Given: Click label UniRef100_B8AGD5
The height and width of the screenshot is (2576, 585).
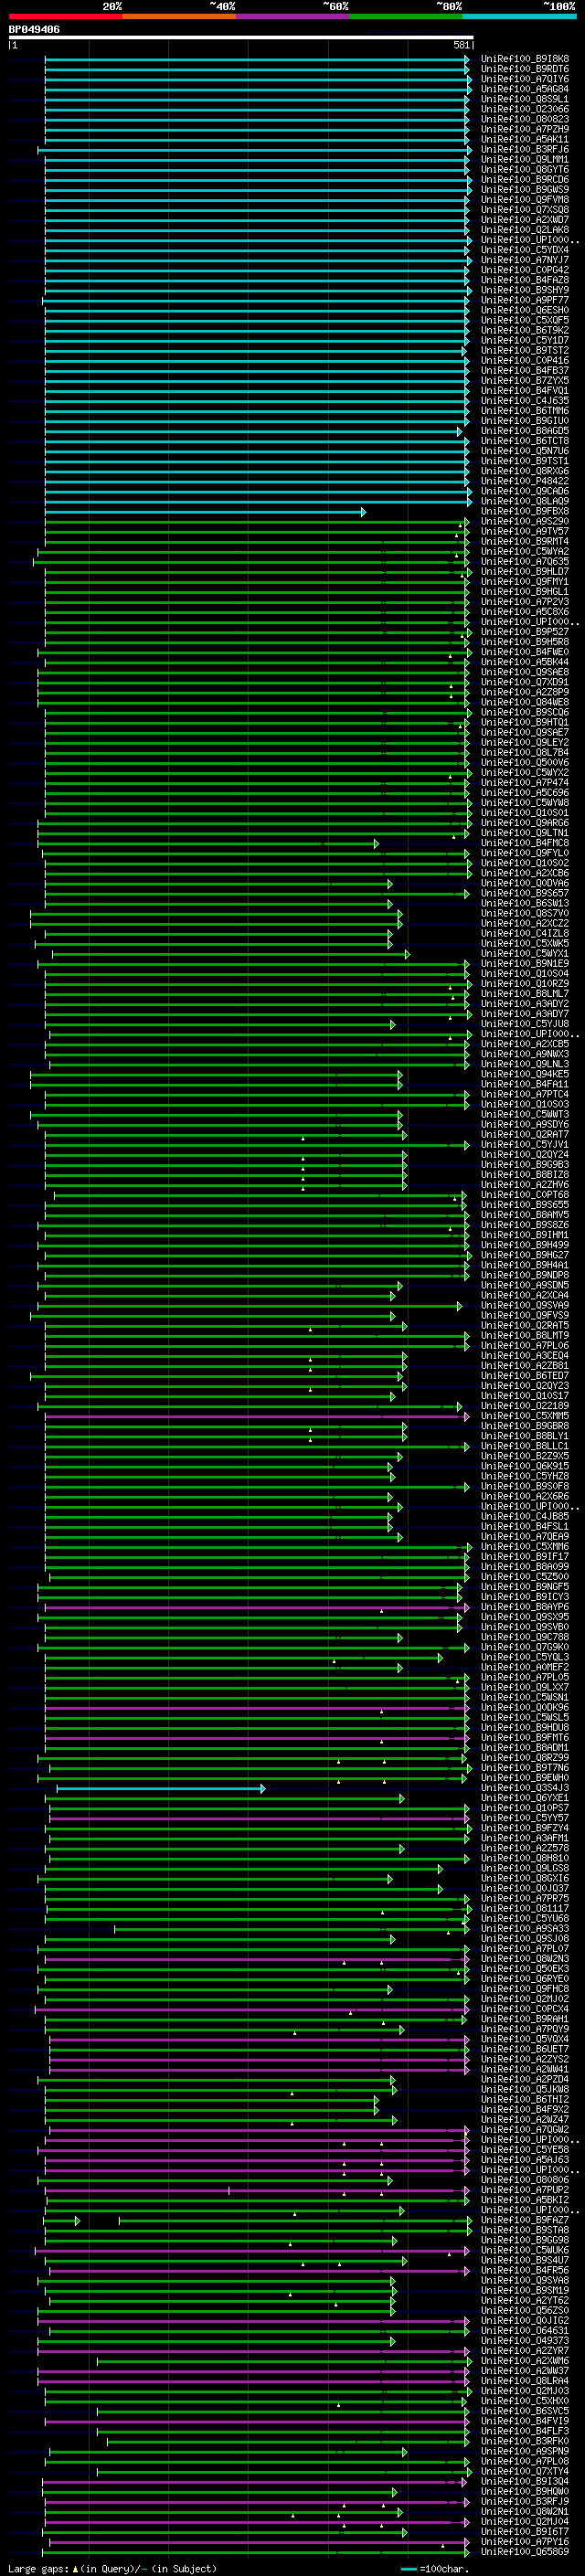Looking at the screenshot, I should point(524,431).
